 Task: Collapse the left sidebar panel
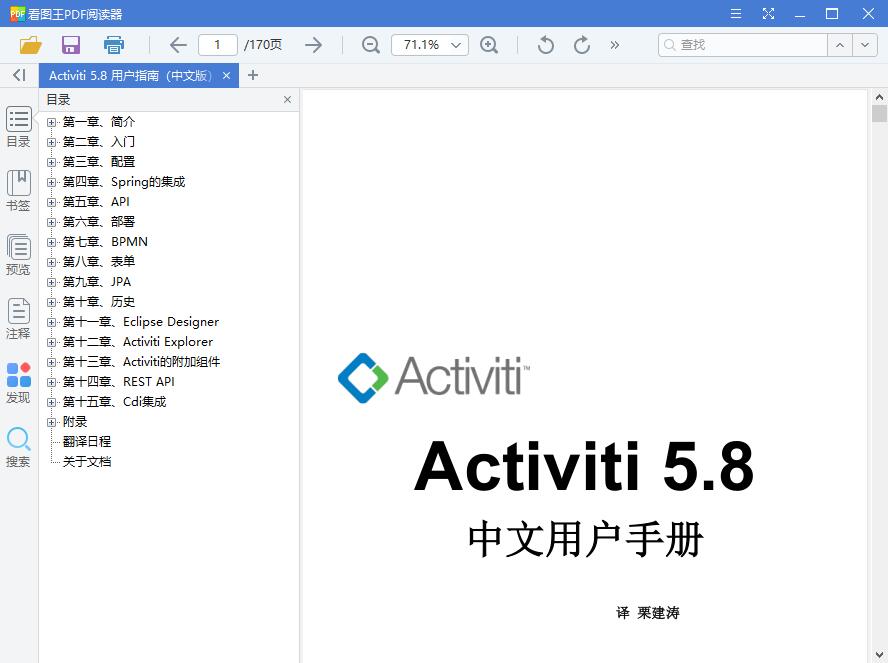point(18,75)
